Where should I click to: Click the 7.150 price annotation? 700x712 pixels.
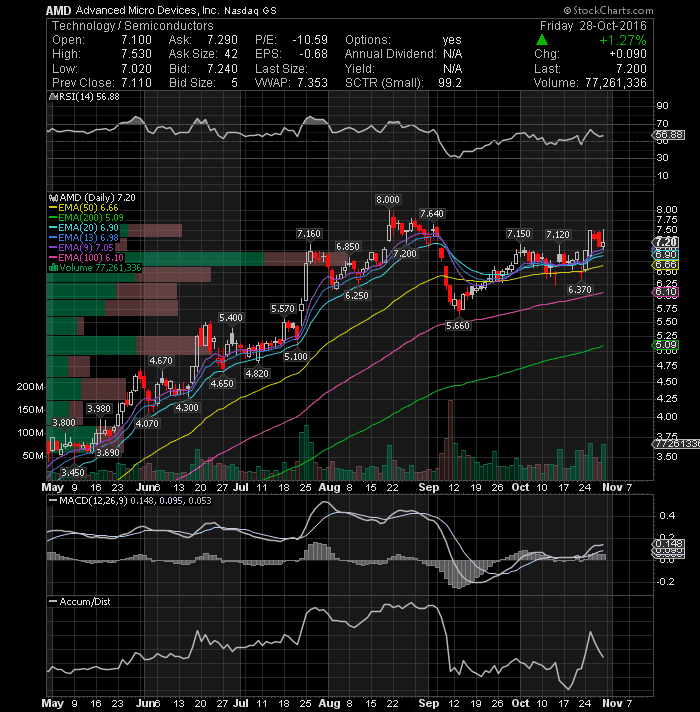click(x=518, y=234)
